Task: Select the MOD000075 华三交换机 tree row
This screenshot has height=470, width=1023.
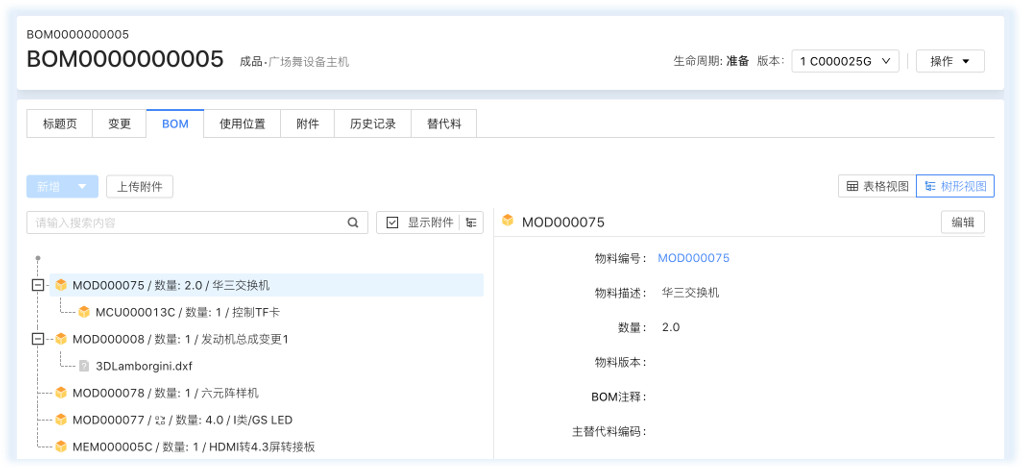Action: [266, 285]
